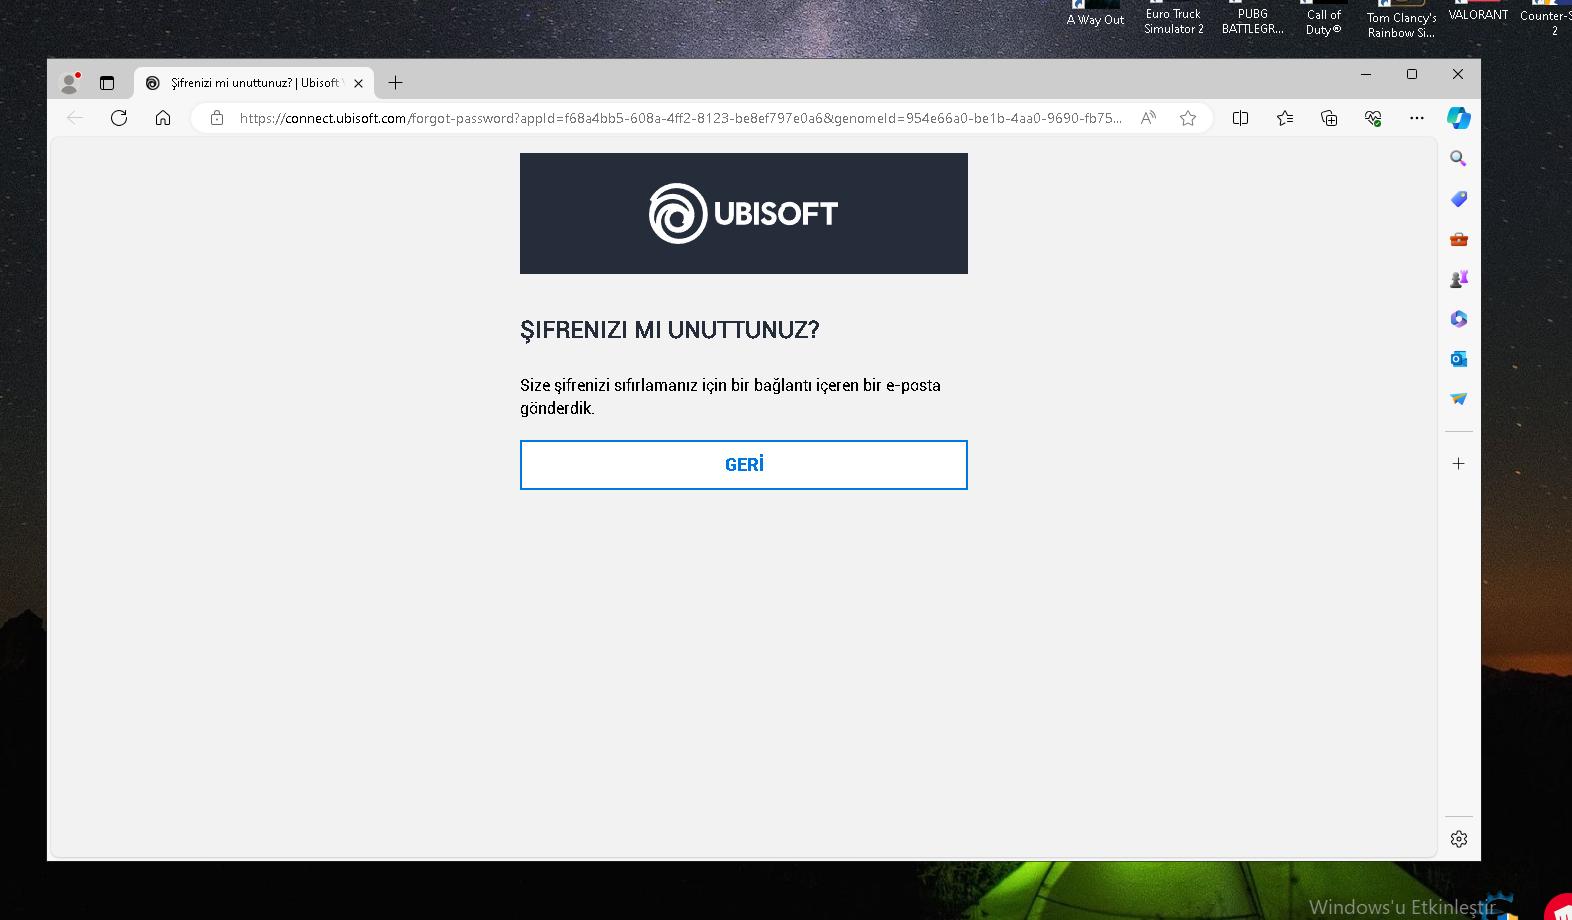View site information lock icon
This screenshot has width=1572, height=920.
click(x=217, y=118)
